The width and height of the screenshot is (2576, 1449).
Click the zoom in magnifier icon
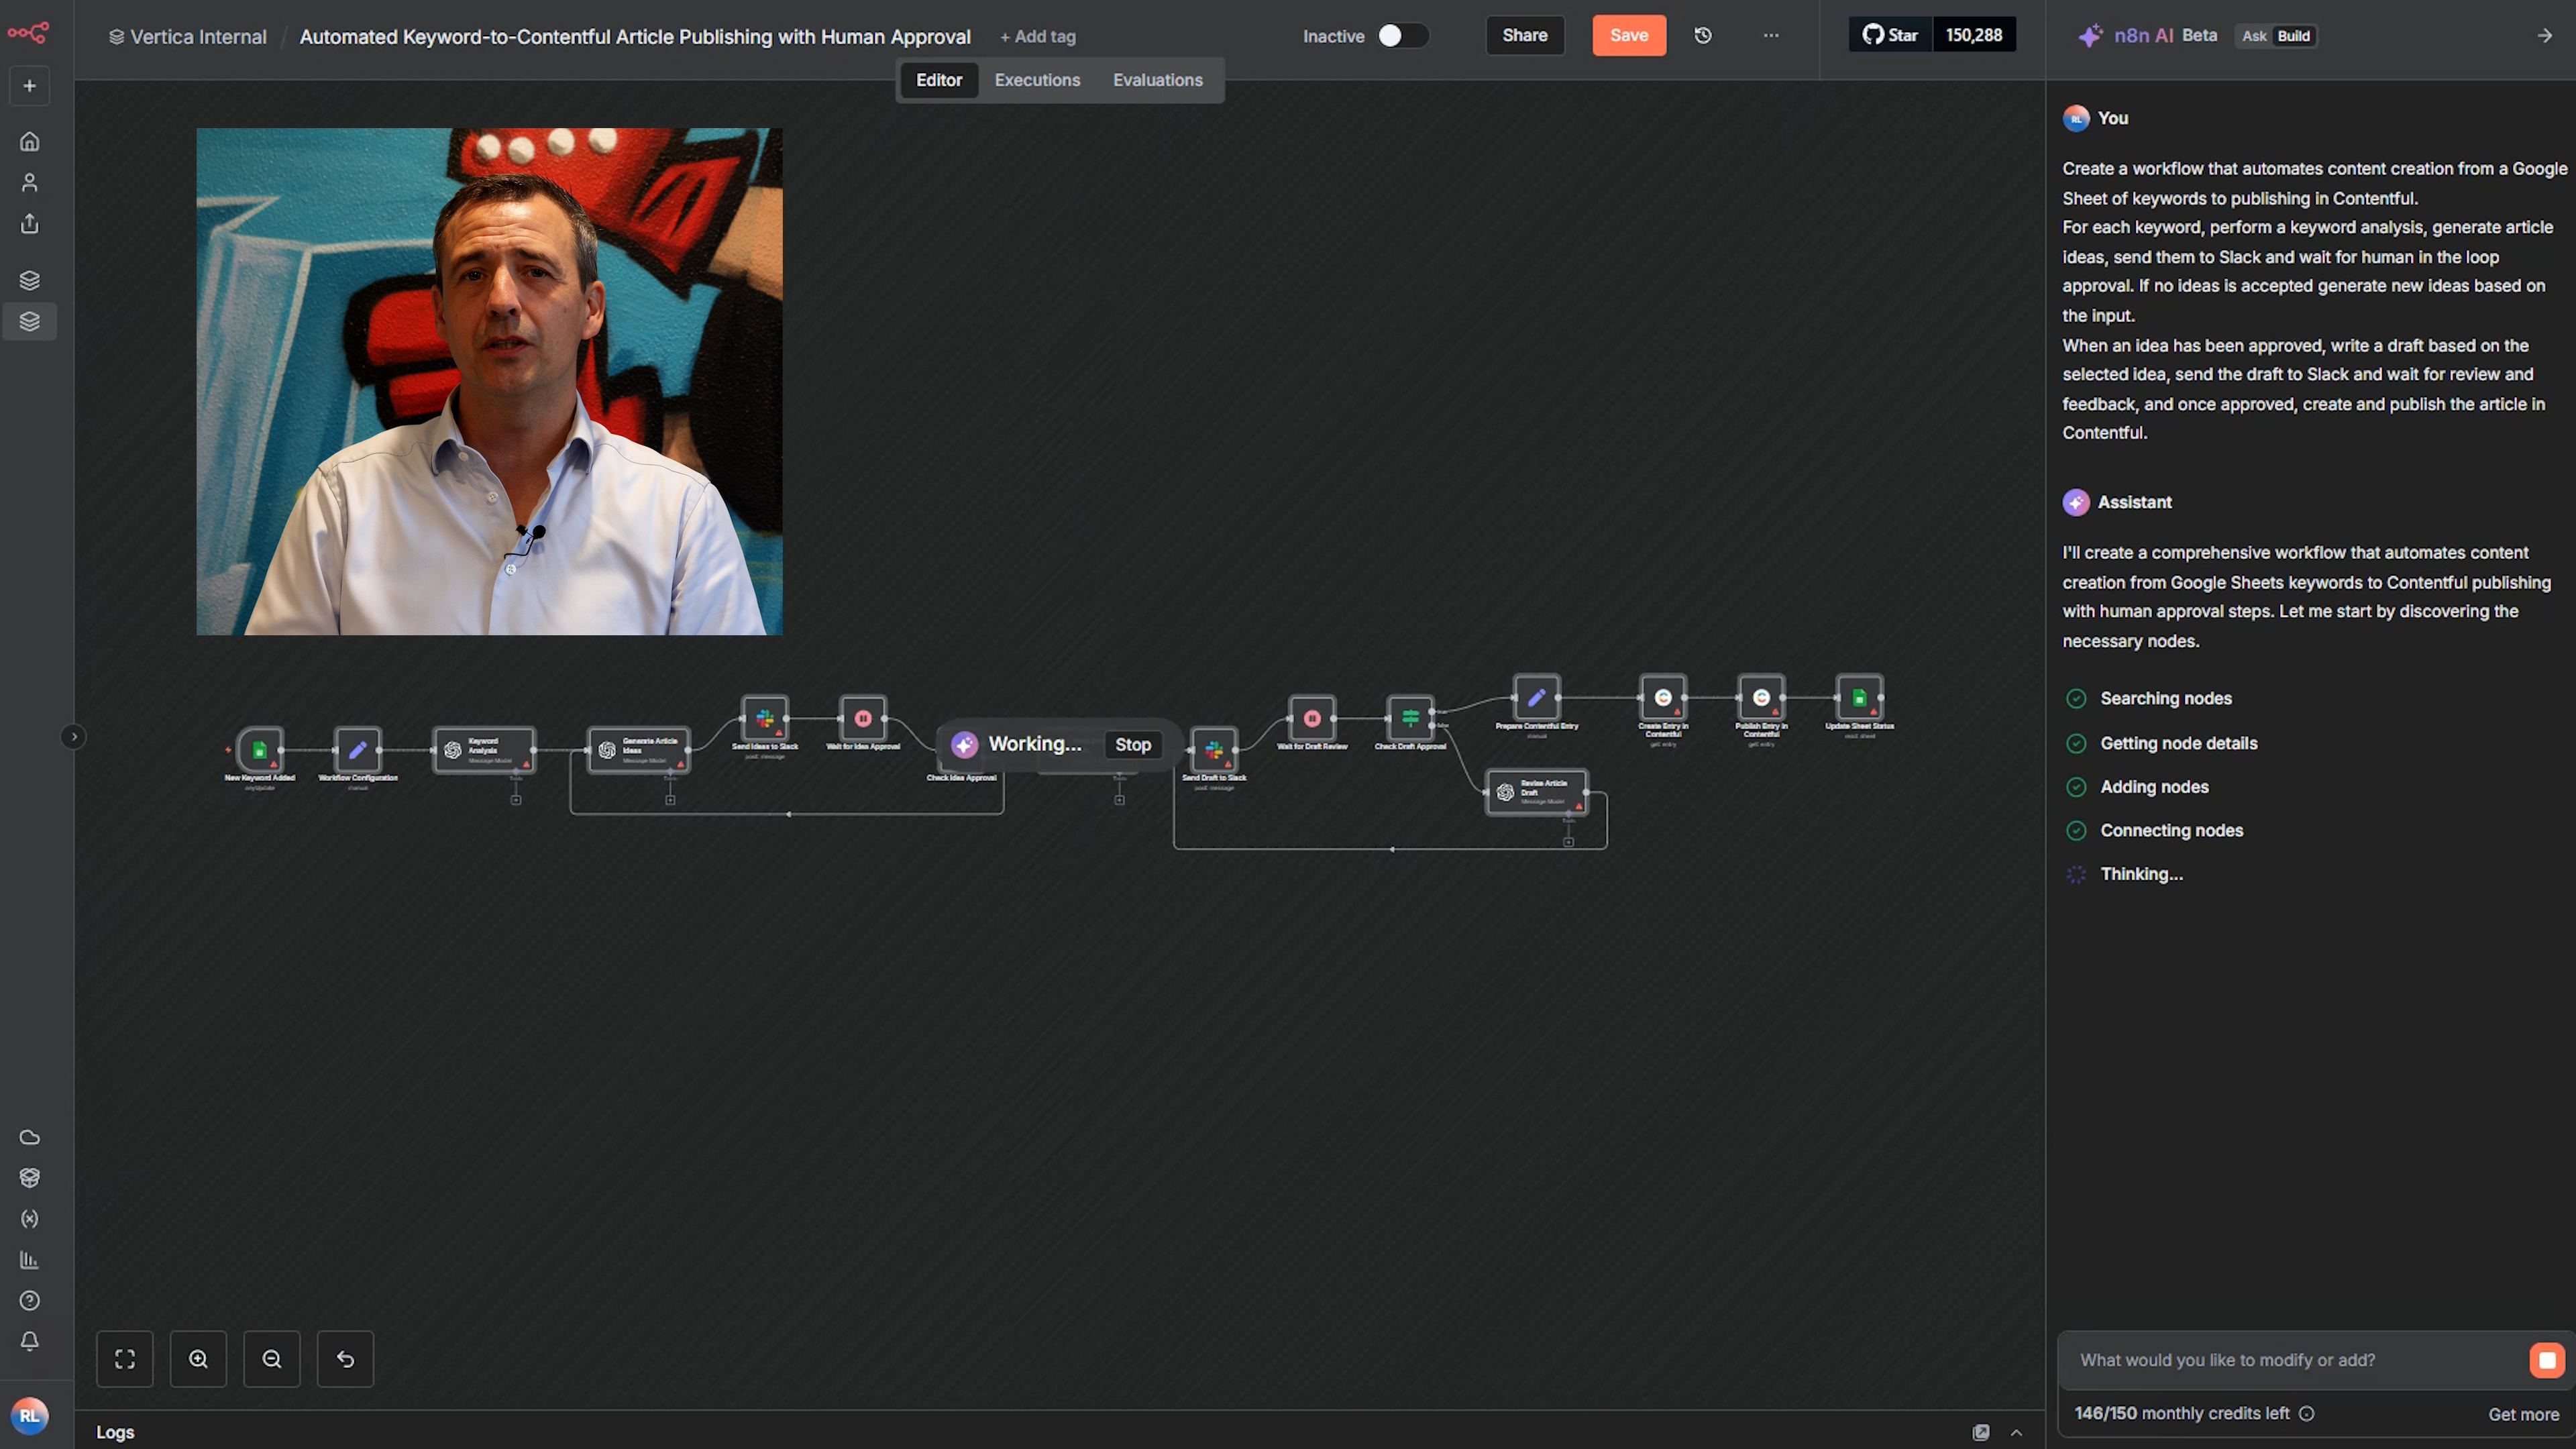[198, 1359]
